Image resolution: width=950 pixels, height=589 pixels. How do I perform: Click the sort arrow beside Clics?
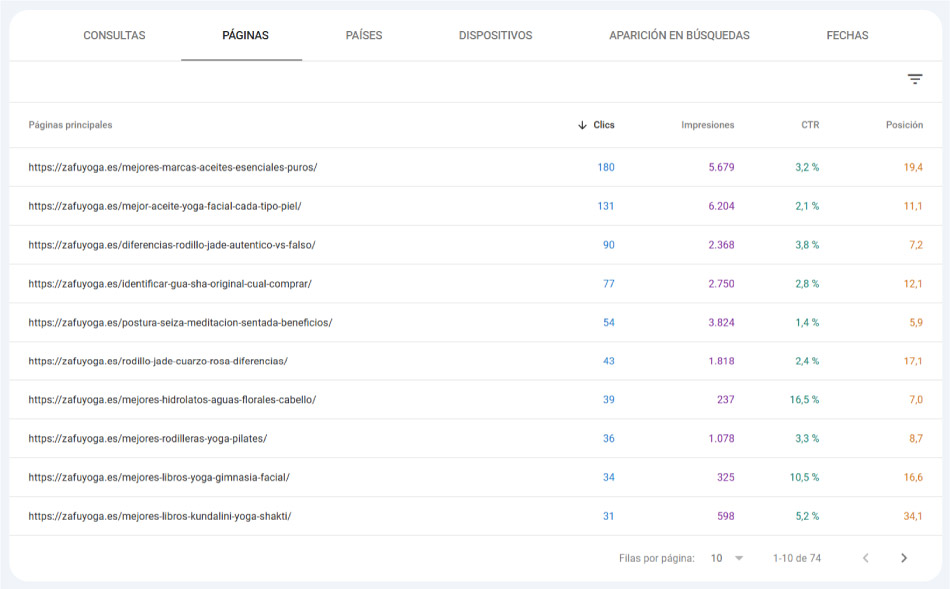click(x=582, y=125)
